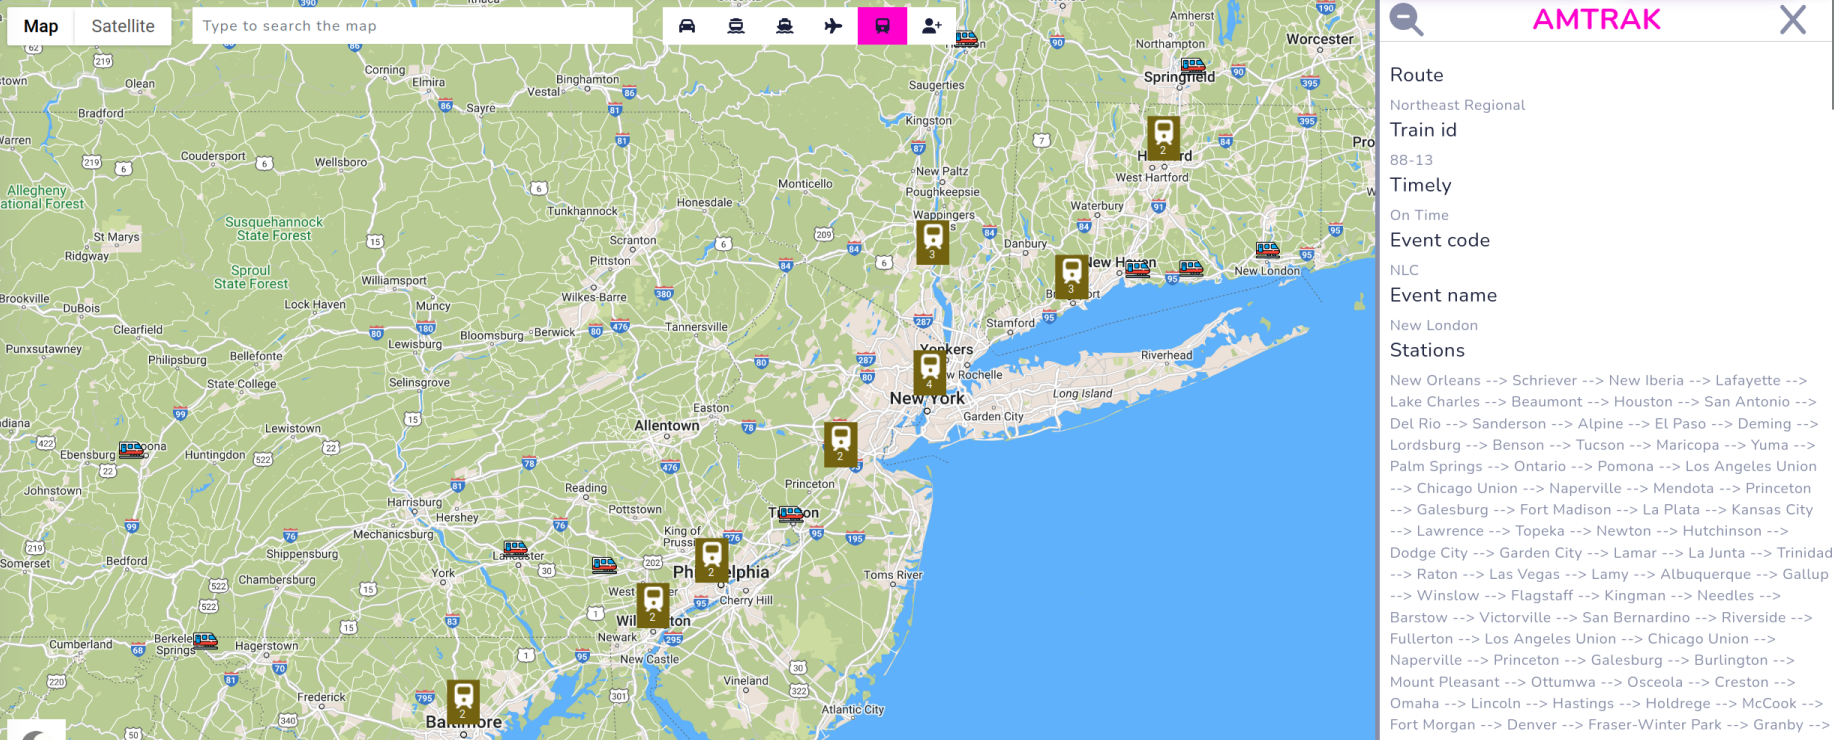
Task: Open the Wilmington station cluster marker
Action: (x=653, y=605)
